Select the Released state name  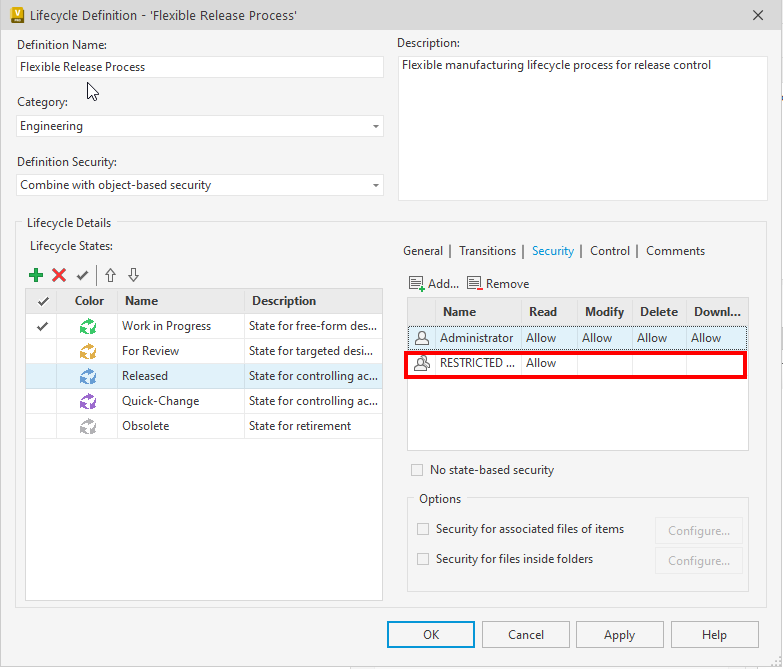coord(145,376)
